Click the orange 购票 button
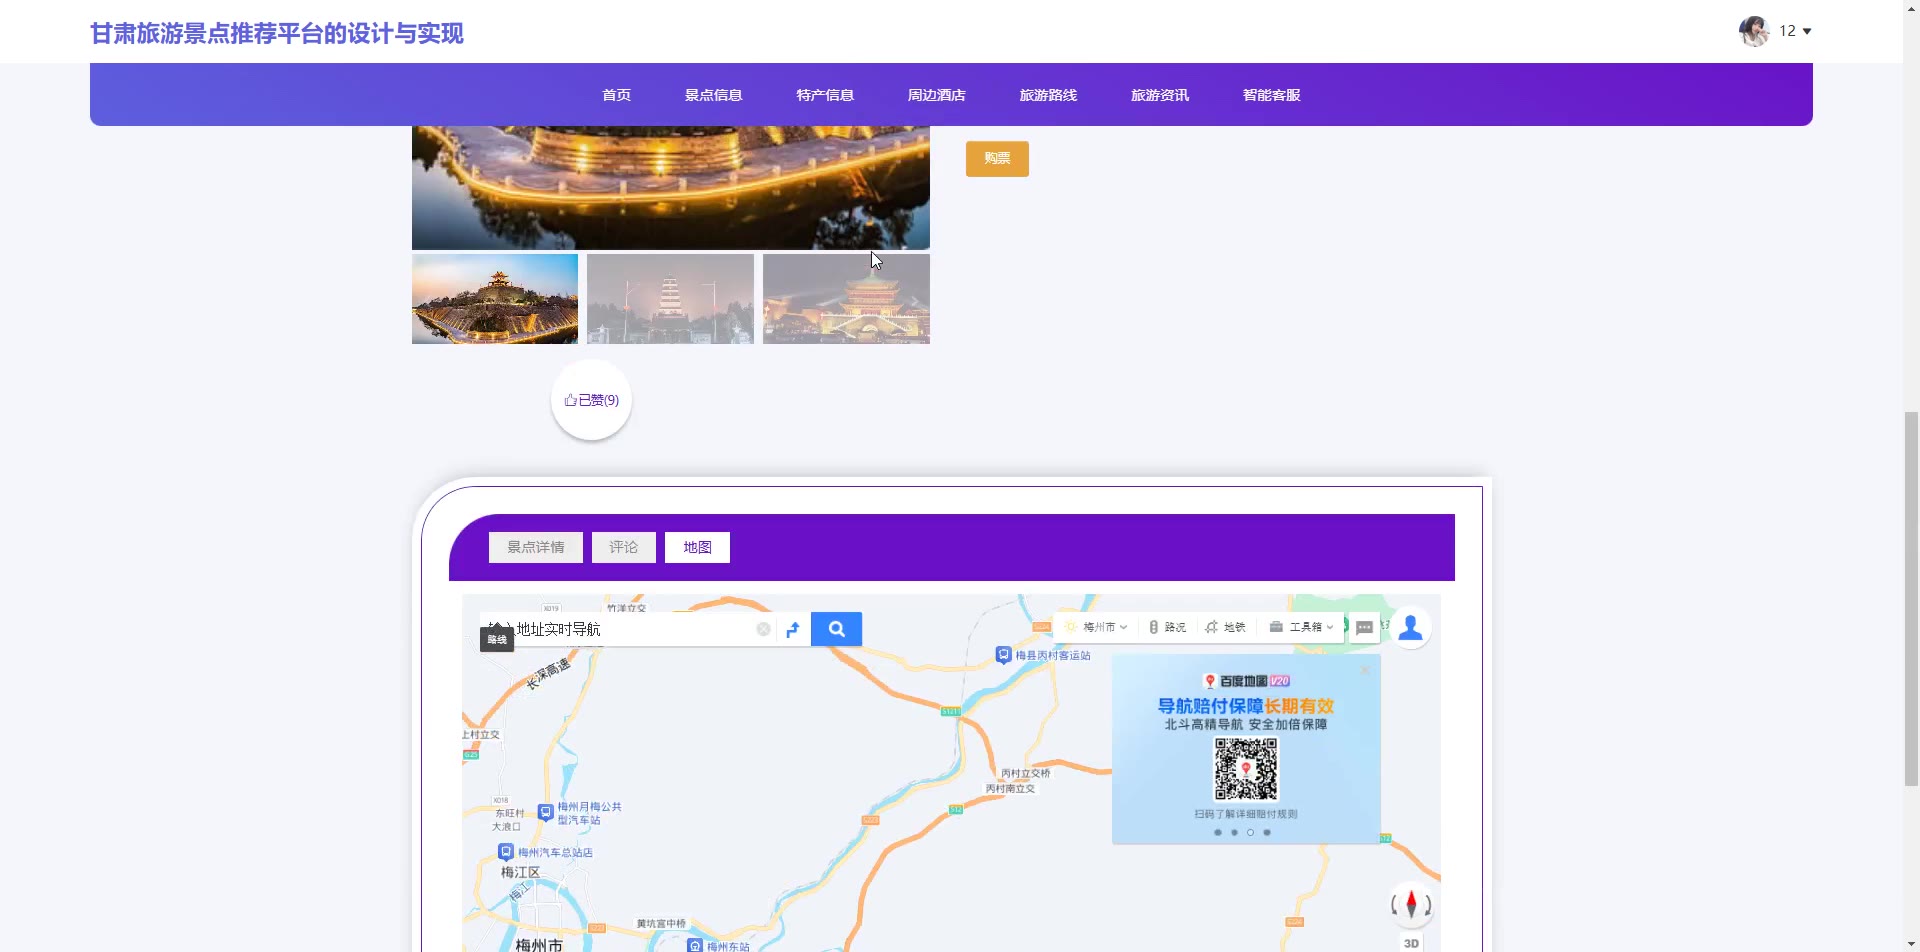Screen dimensions: 1920x952 997,159
